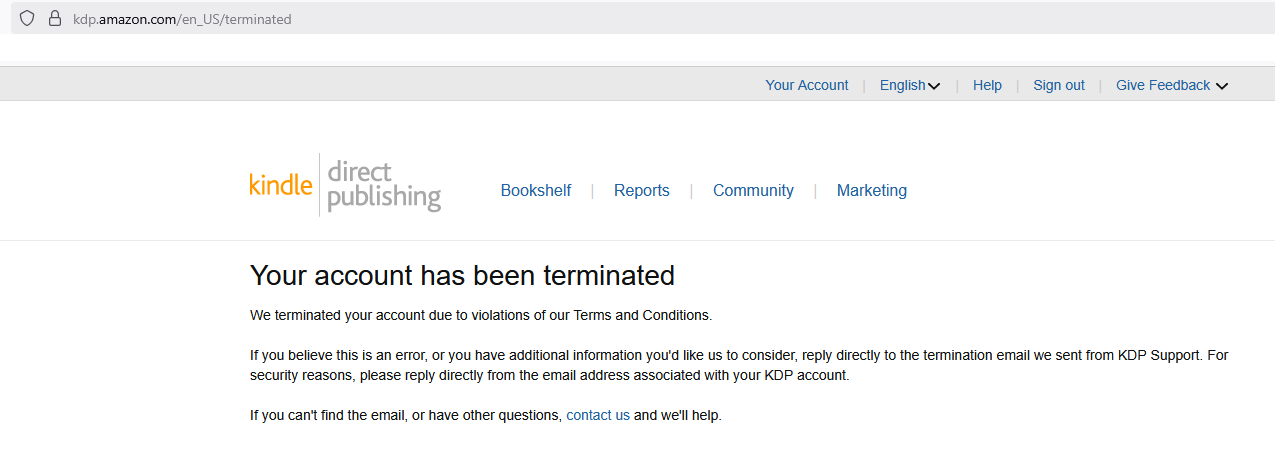Go to the Community section

point(753,191)
